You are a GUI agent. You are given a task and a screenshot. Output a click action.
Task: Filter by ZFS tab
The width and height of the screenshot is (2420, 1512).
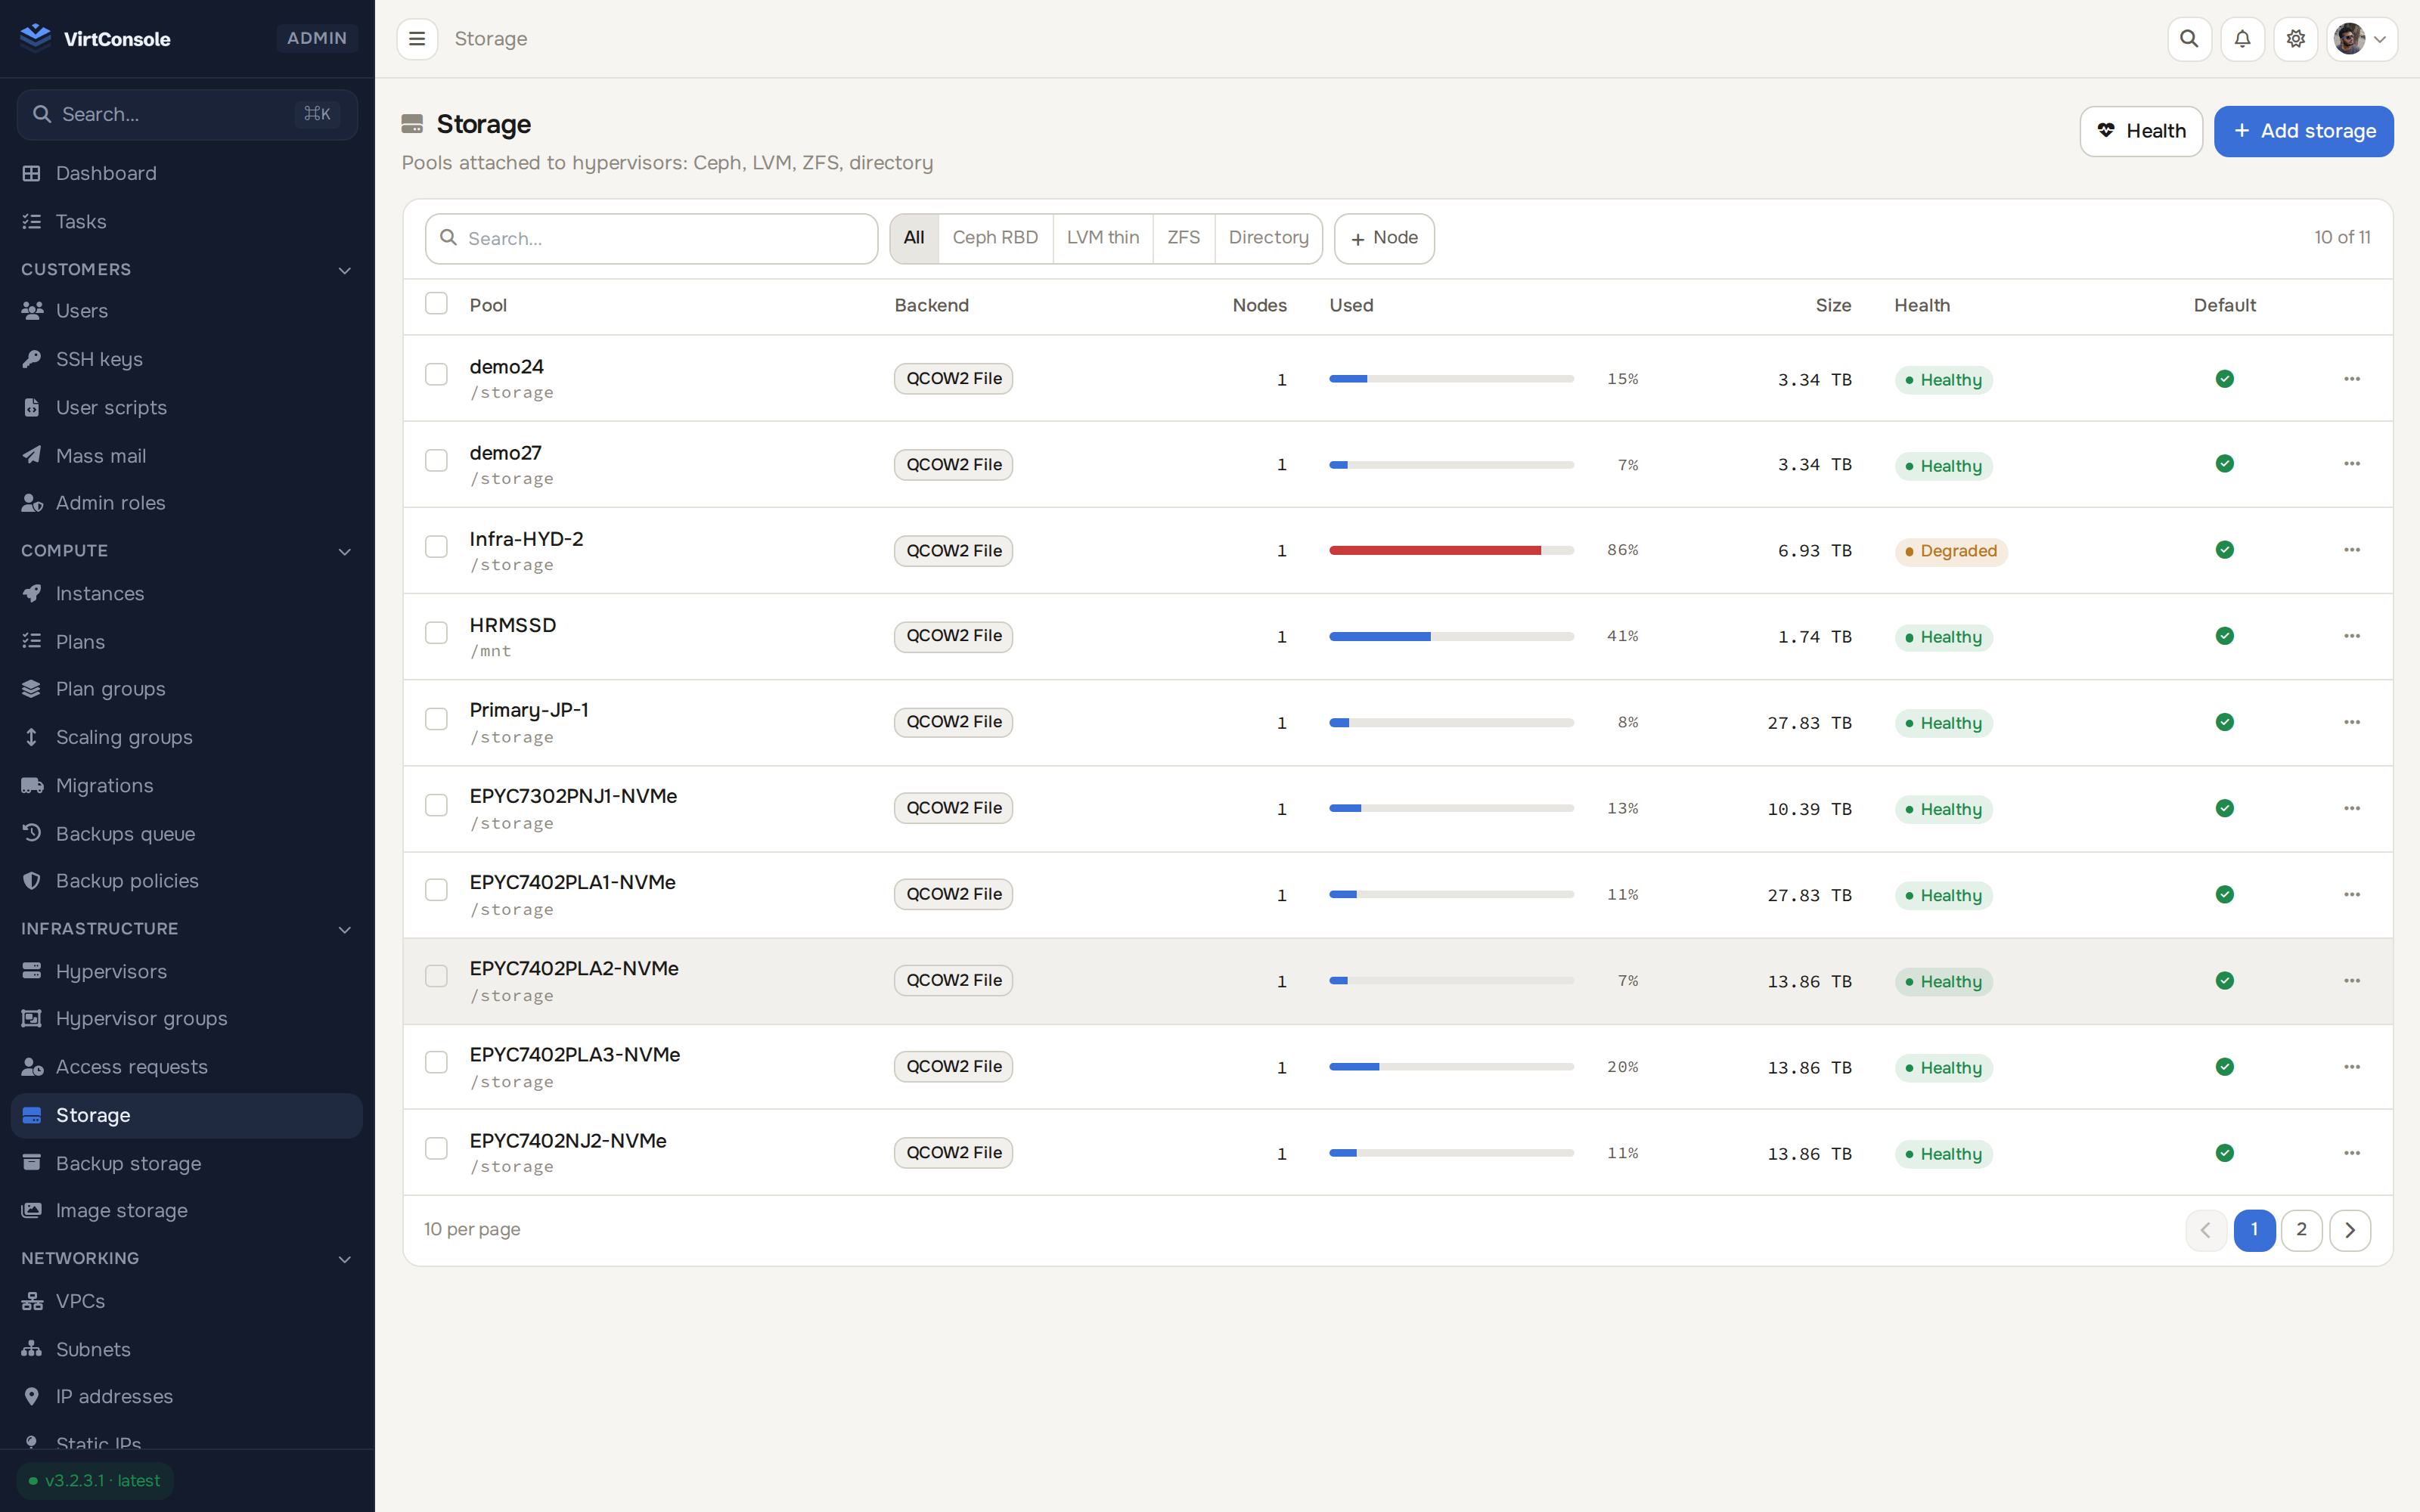(x=1183, y=238)
